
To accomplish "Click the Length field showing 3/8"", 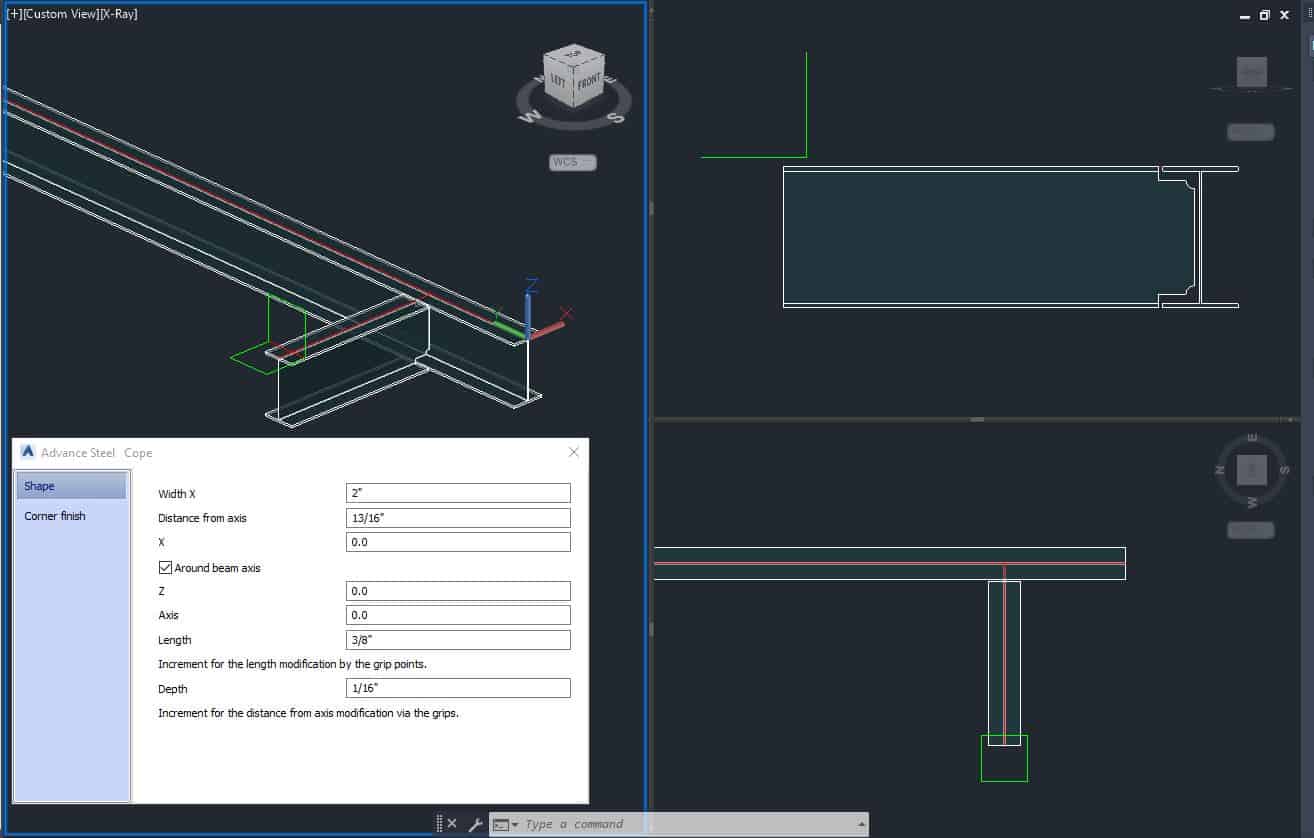I will pyautogui.click(x=458, y=640).
